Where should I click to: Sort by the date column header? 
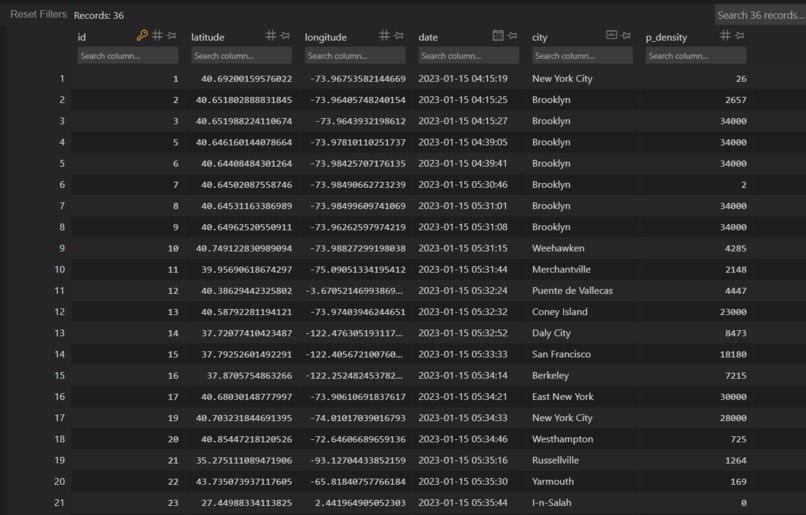(x=428, y=37)
